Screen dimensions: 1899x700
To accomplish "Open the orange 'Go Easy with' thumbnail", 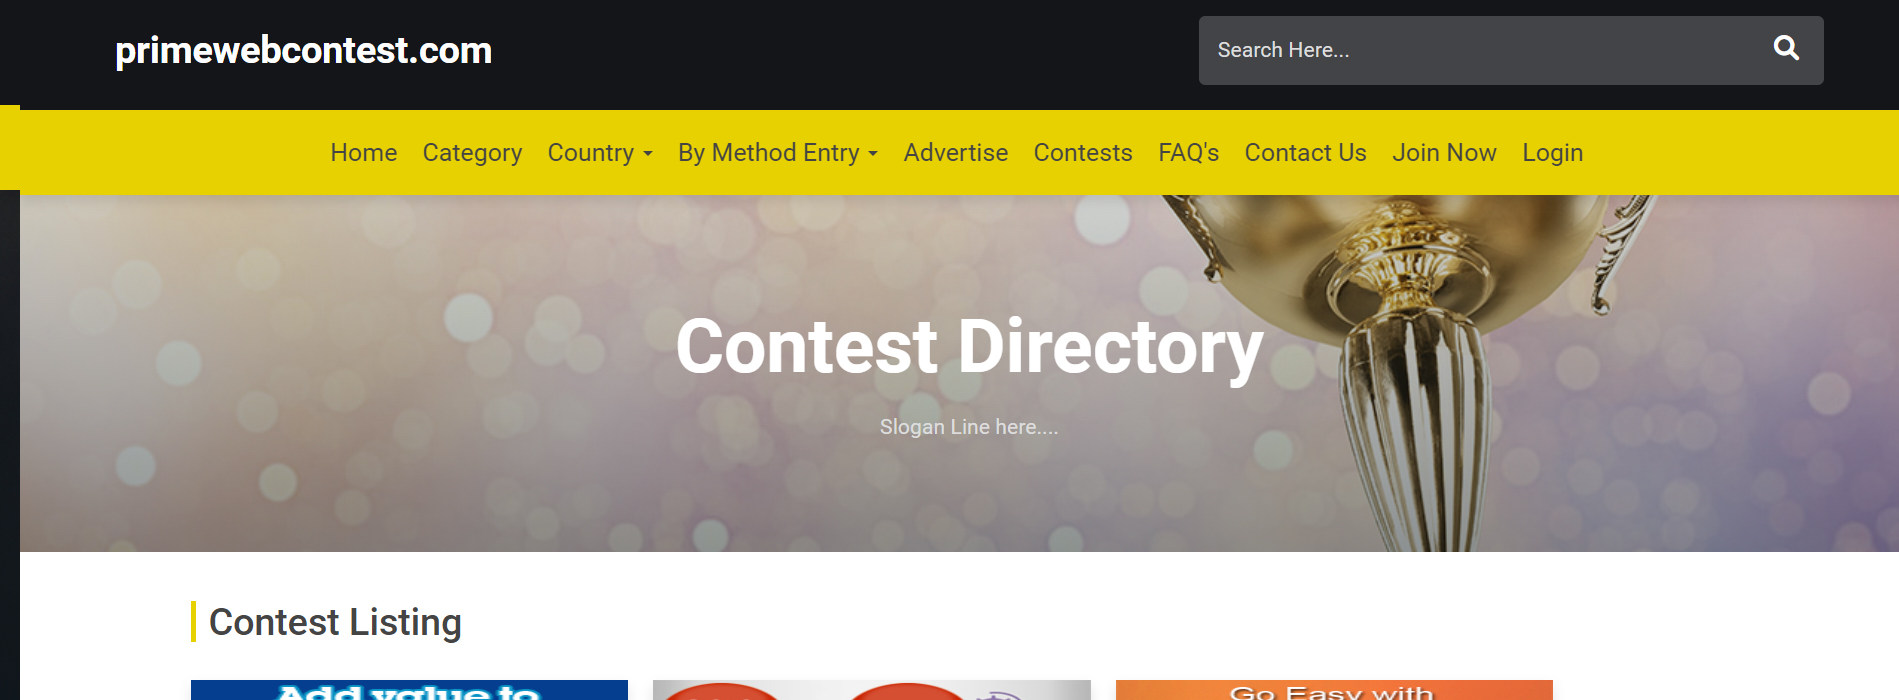I will tap(1334, 690).
